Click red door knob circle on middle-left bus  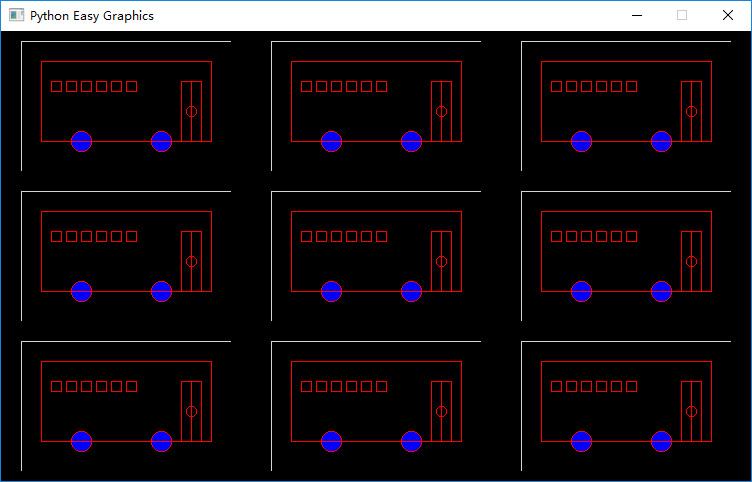192,261
